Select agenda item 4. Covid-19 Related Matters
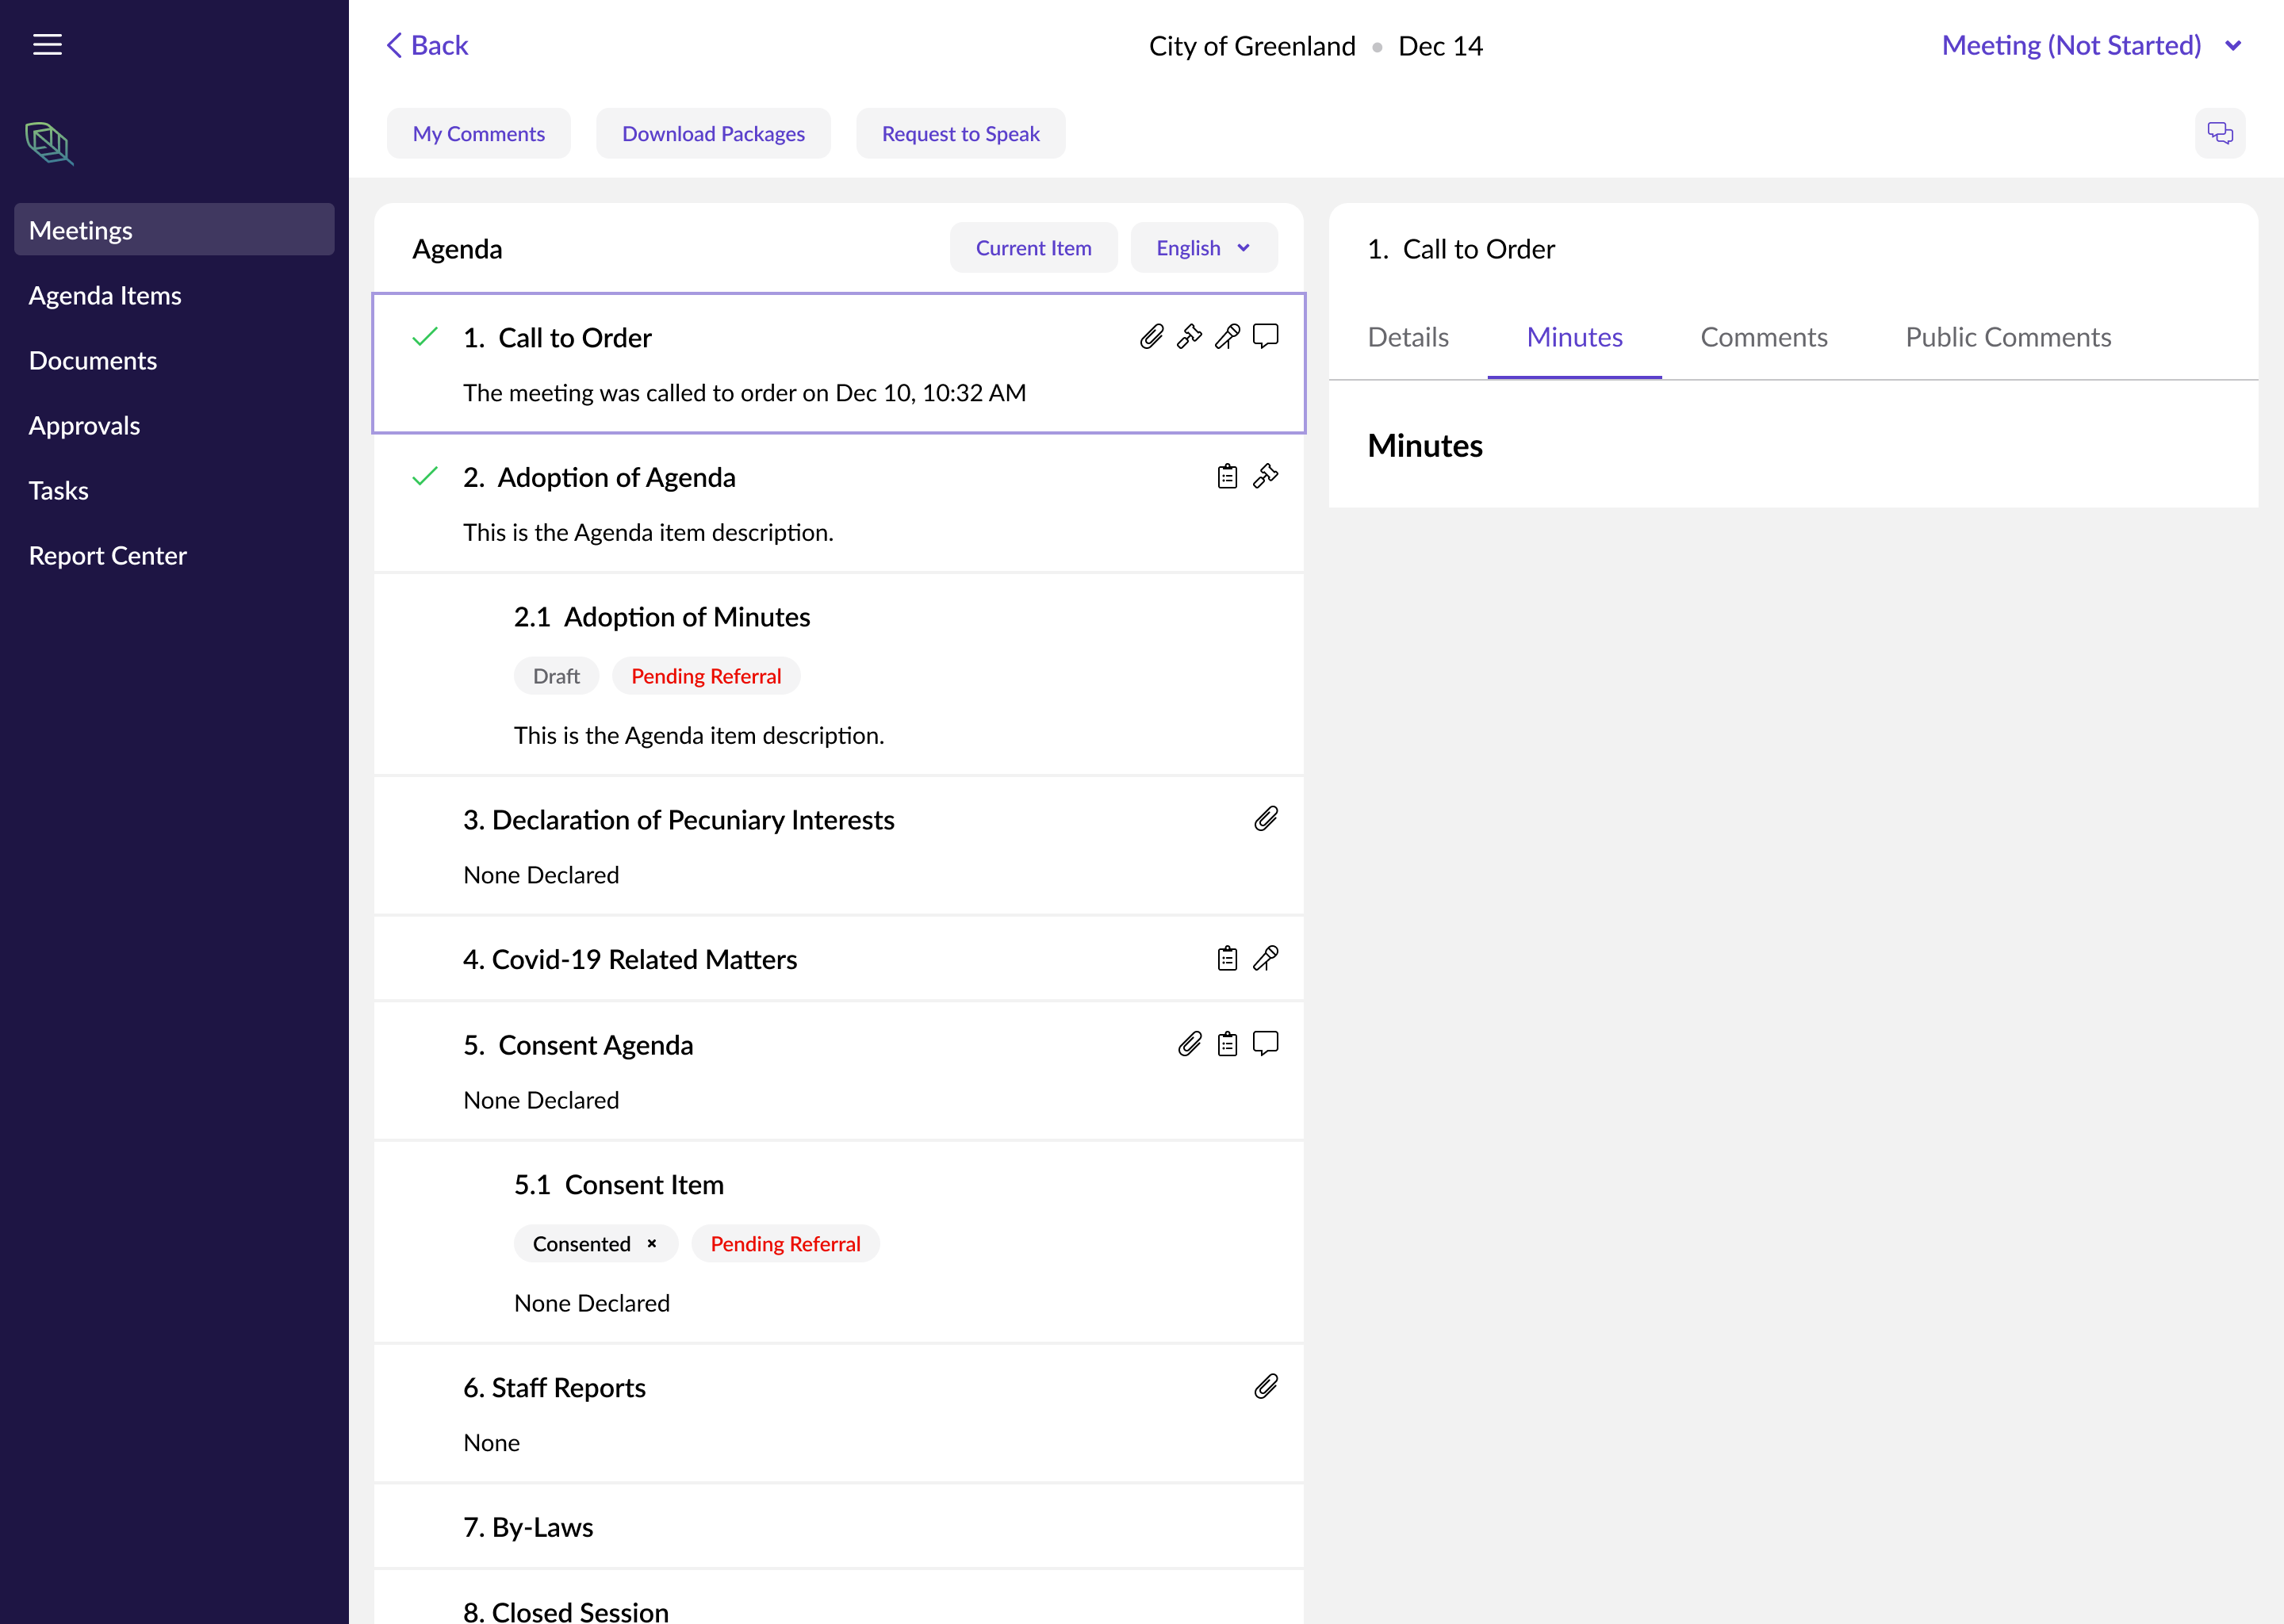 coord(839,959)
